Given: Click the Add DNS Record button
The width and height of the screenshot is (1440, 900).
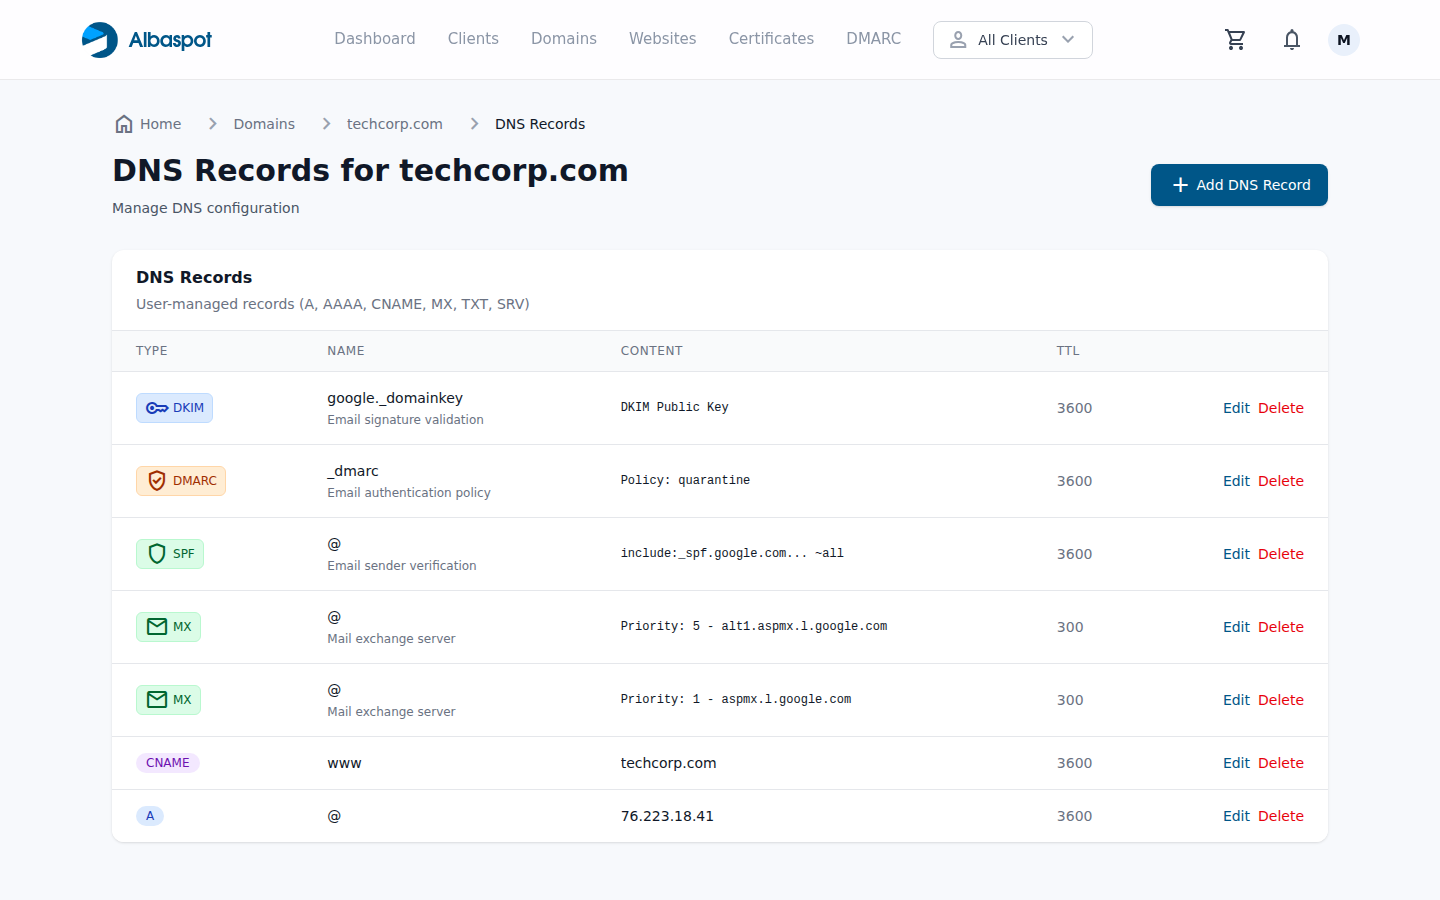Looking at the screenshot, I should coord(1239,185).
